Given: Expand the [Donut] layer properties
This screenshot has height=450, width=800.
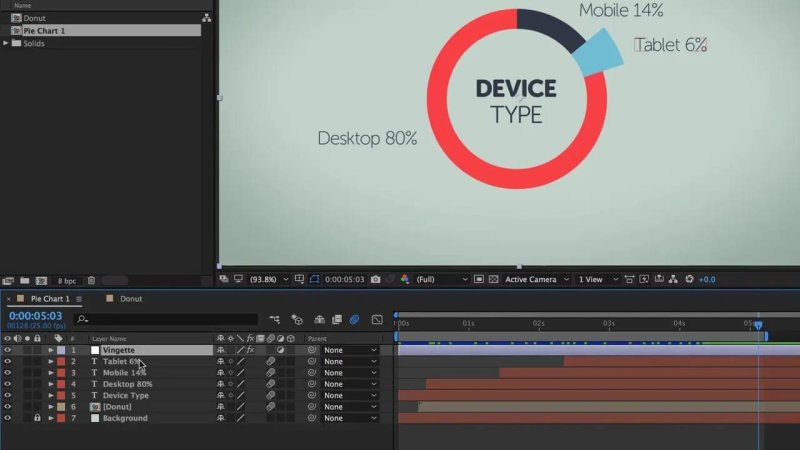Looking at the screenshot, I should 51,407.
